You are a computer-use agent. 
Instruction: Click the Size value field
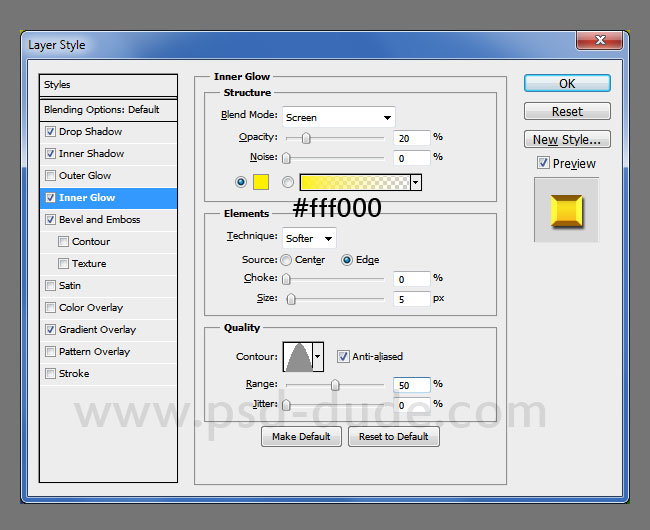click(412, 299)
